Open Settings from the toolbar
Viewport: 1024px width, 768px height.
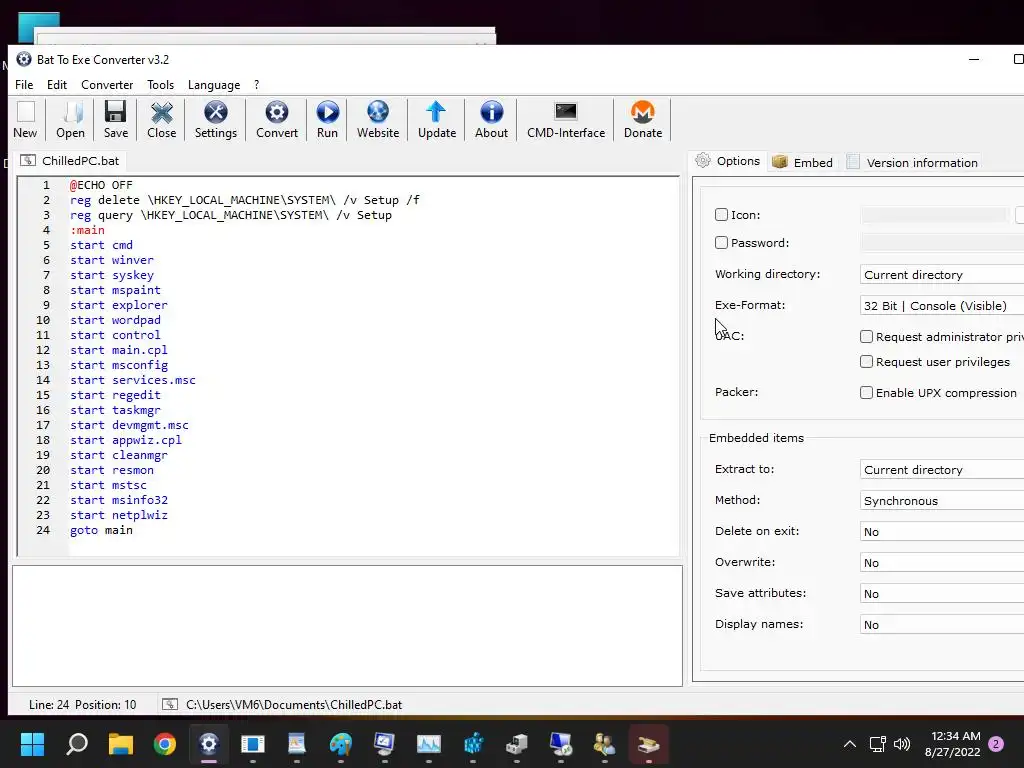pos(216,120)
